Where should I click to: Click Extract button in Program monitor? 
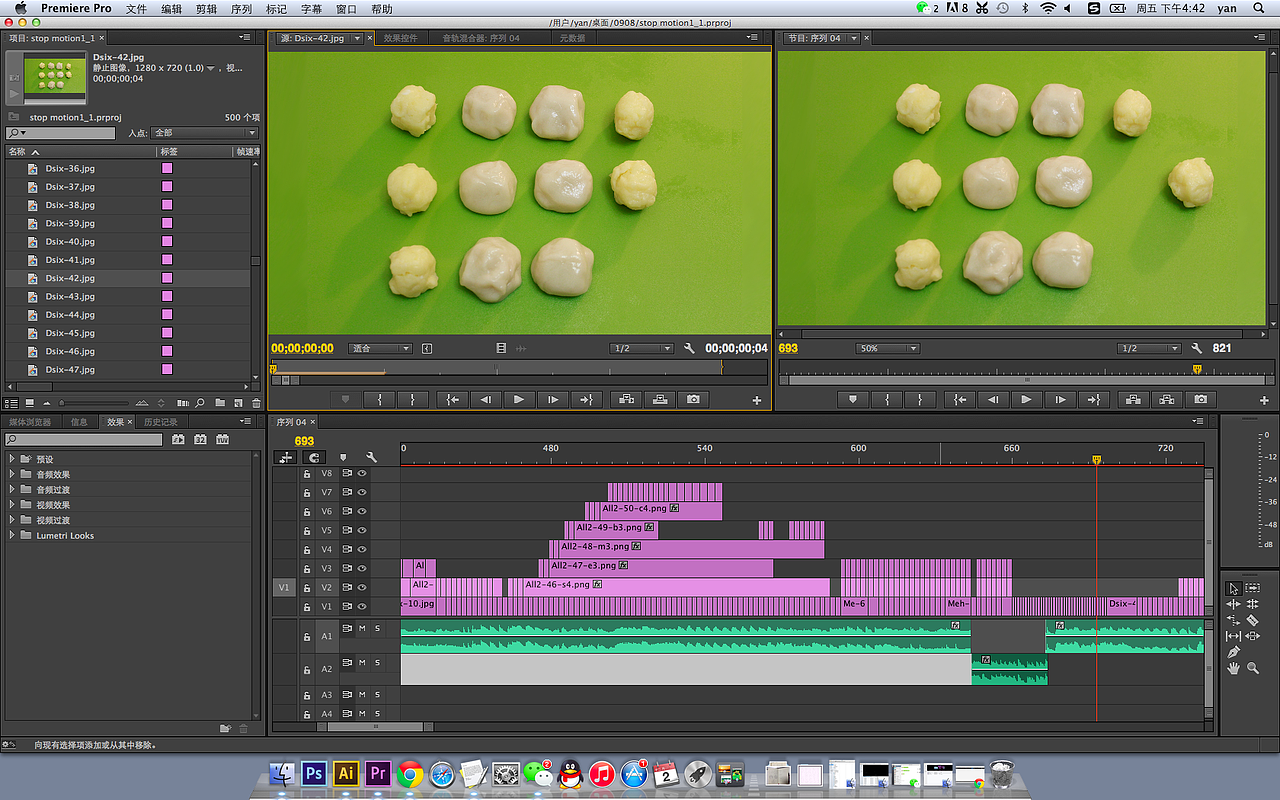click(x=1167, y=399)
